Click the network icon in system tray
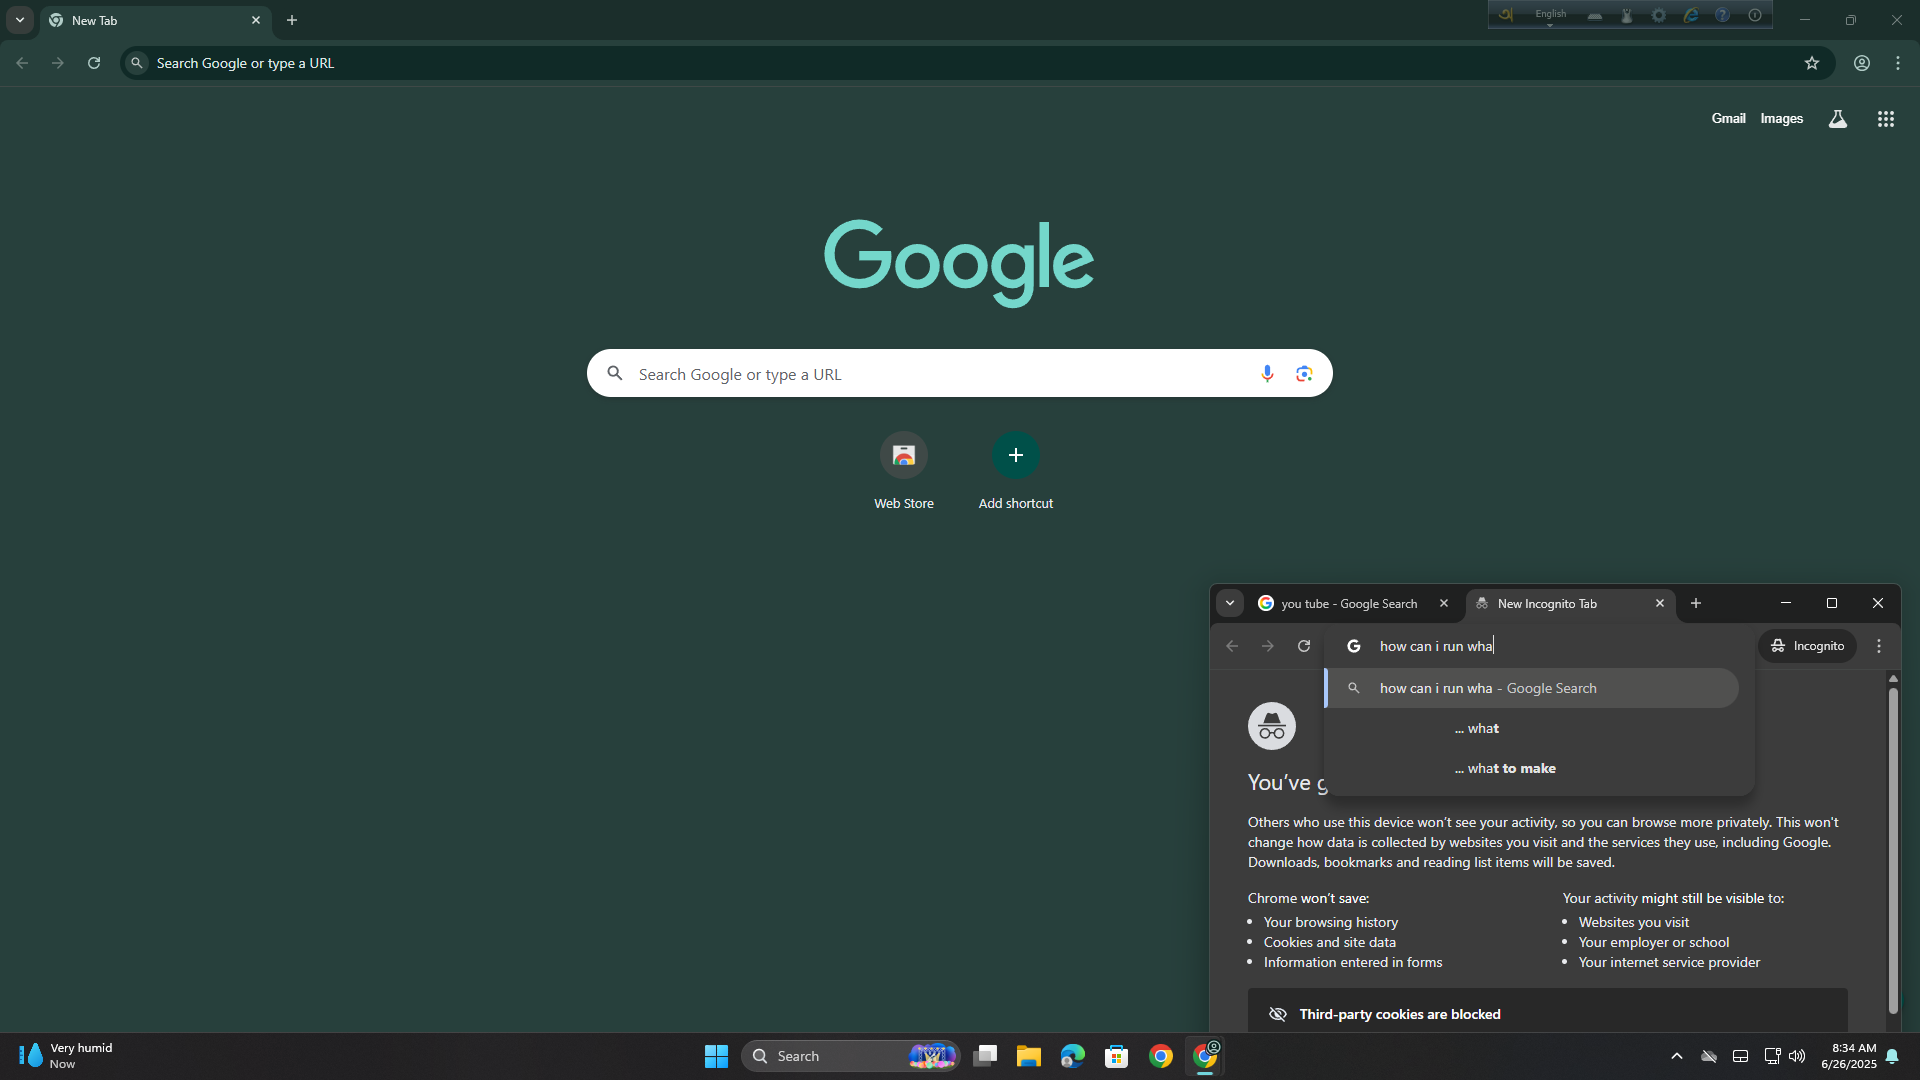 tap(1771, 1056)
